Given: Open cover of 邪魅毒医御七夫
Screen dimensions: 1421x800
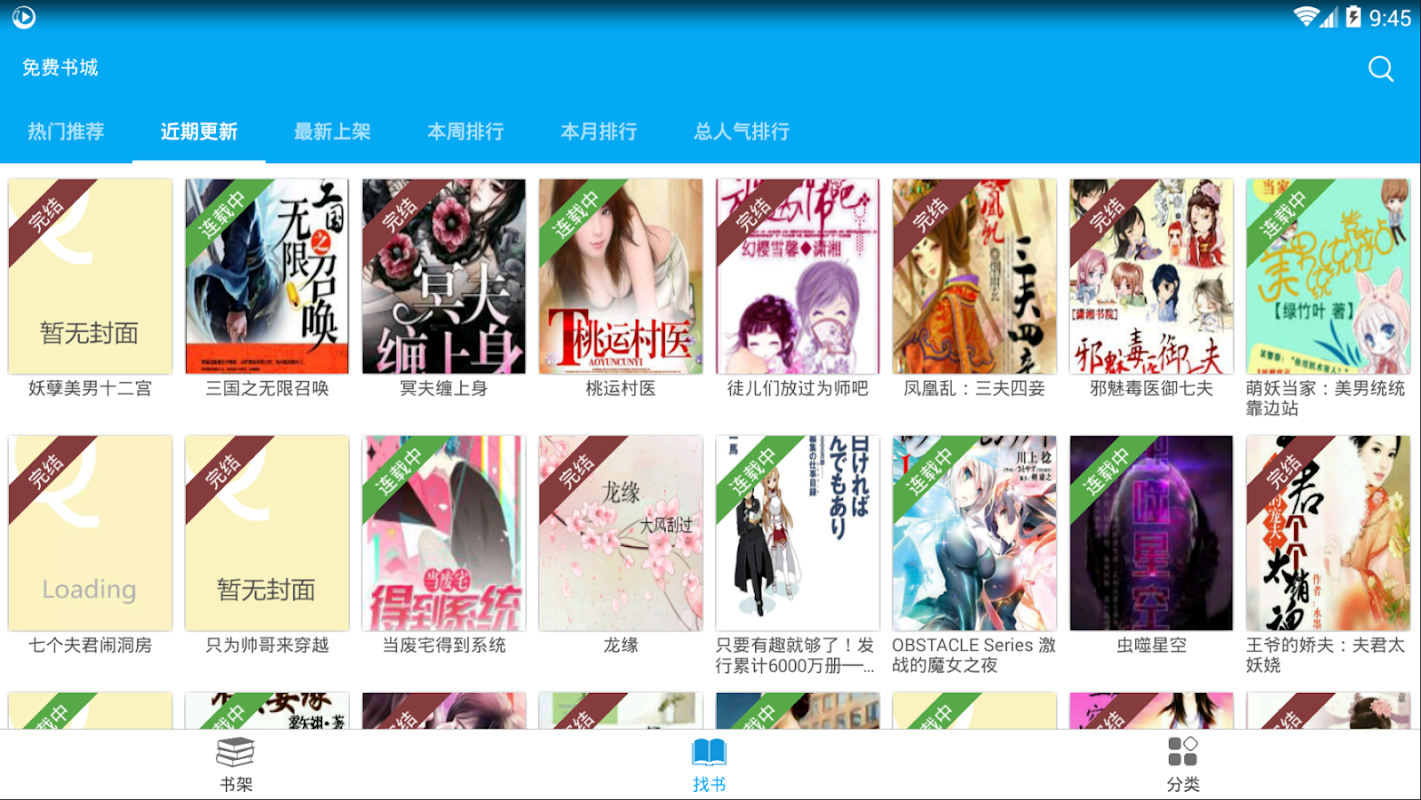Looking at the screenshot, I should [1152, 276].
